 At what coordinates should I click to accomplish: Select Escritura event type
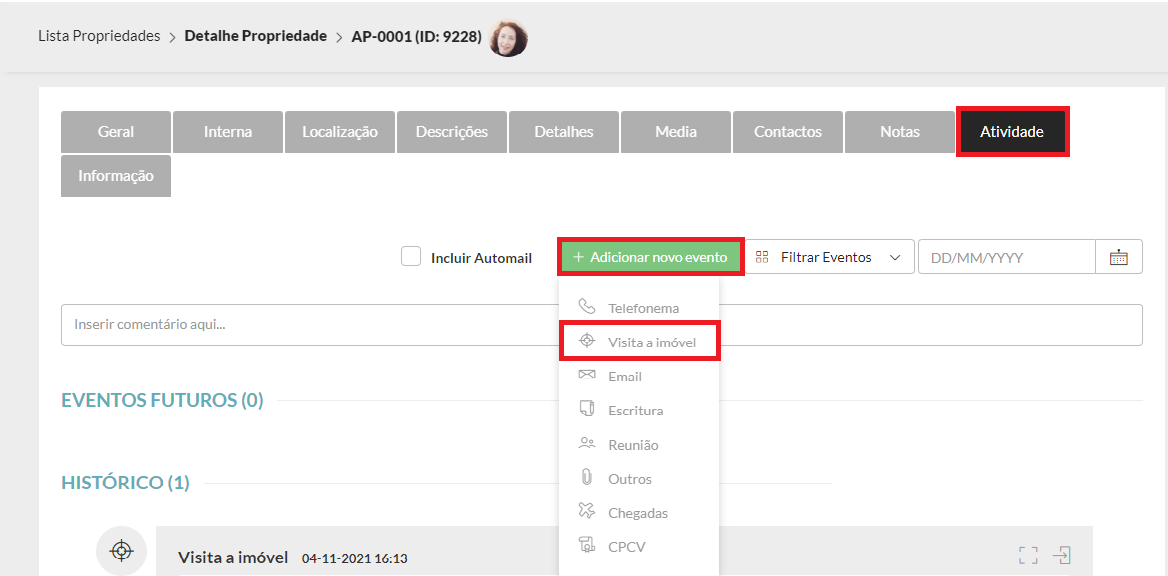[x=638, y=410]
